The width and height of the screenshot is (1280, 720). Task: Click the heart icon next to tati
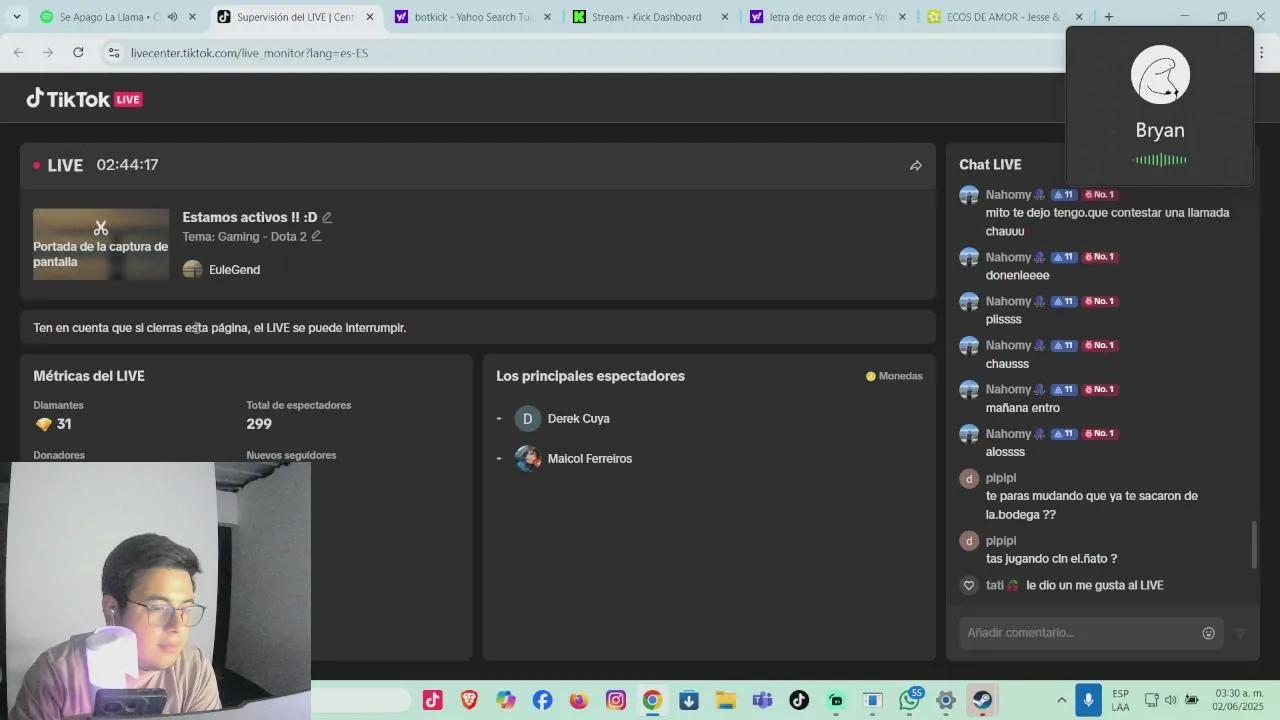(x=968, y=585)
